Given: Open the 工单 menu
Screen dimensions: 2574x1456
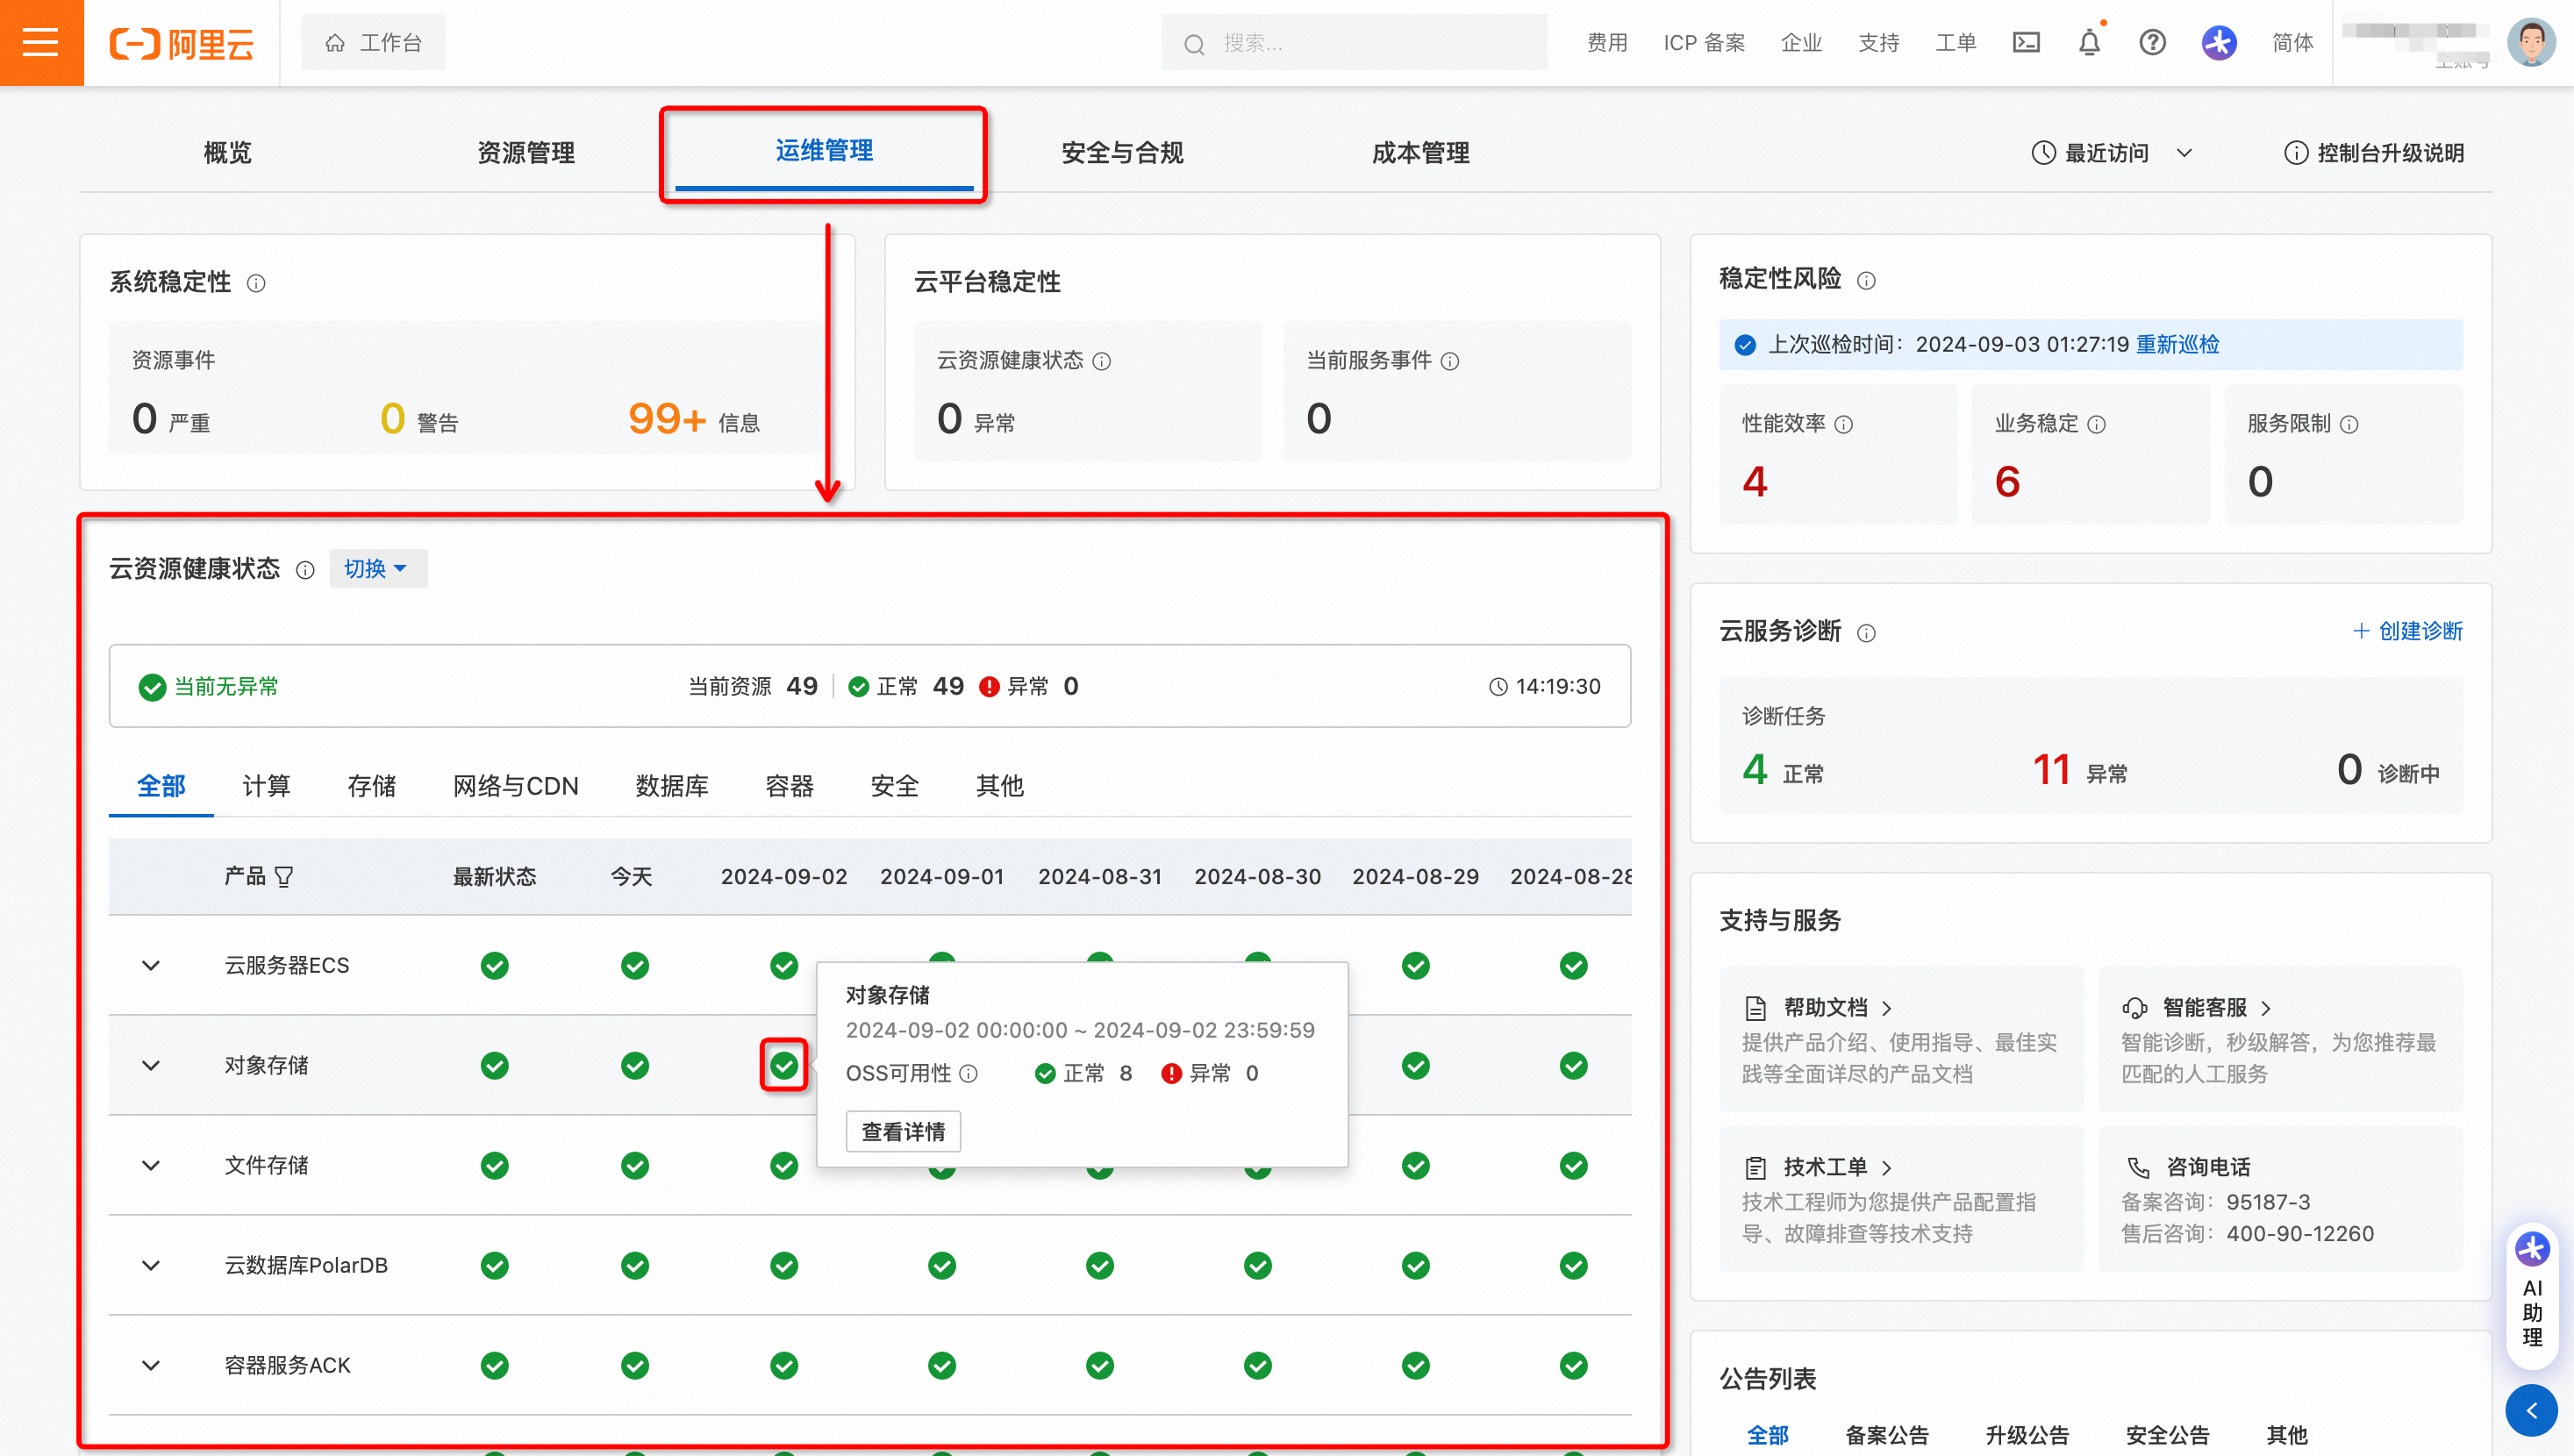Looking at the screenshot, I should click(1955, 42).
